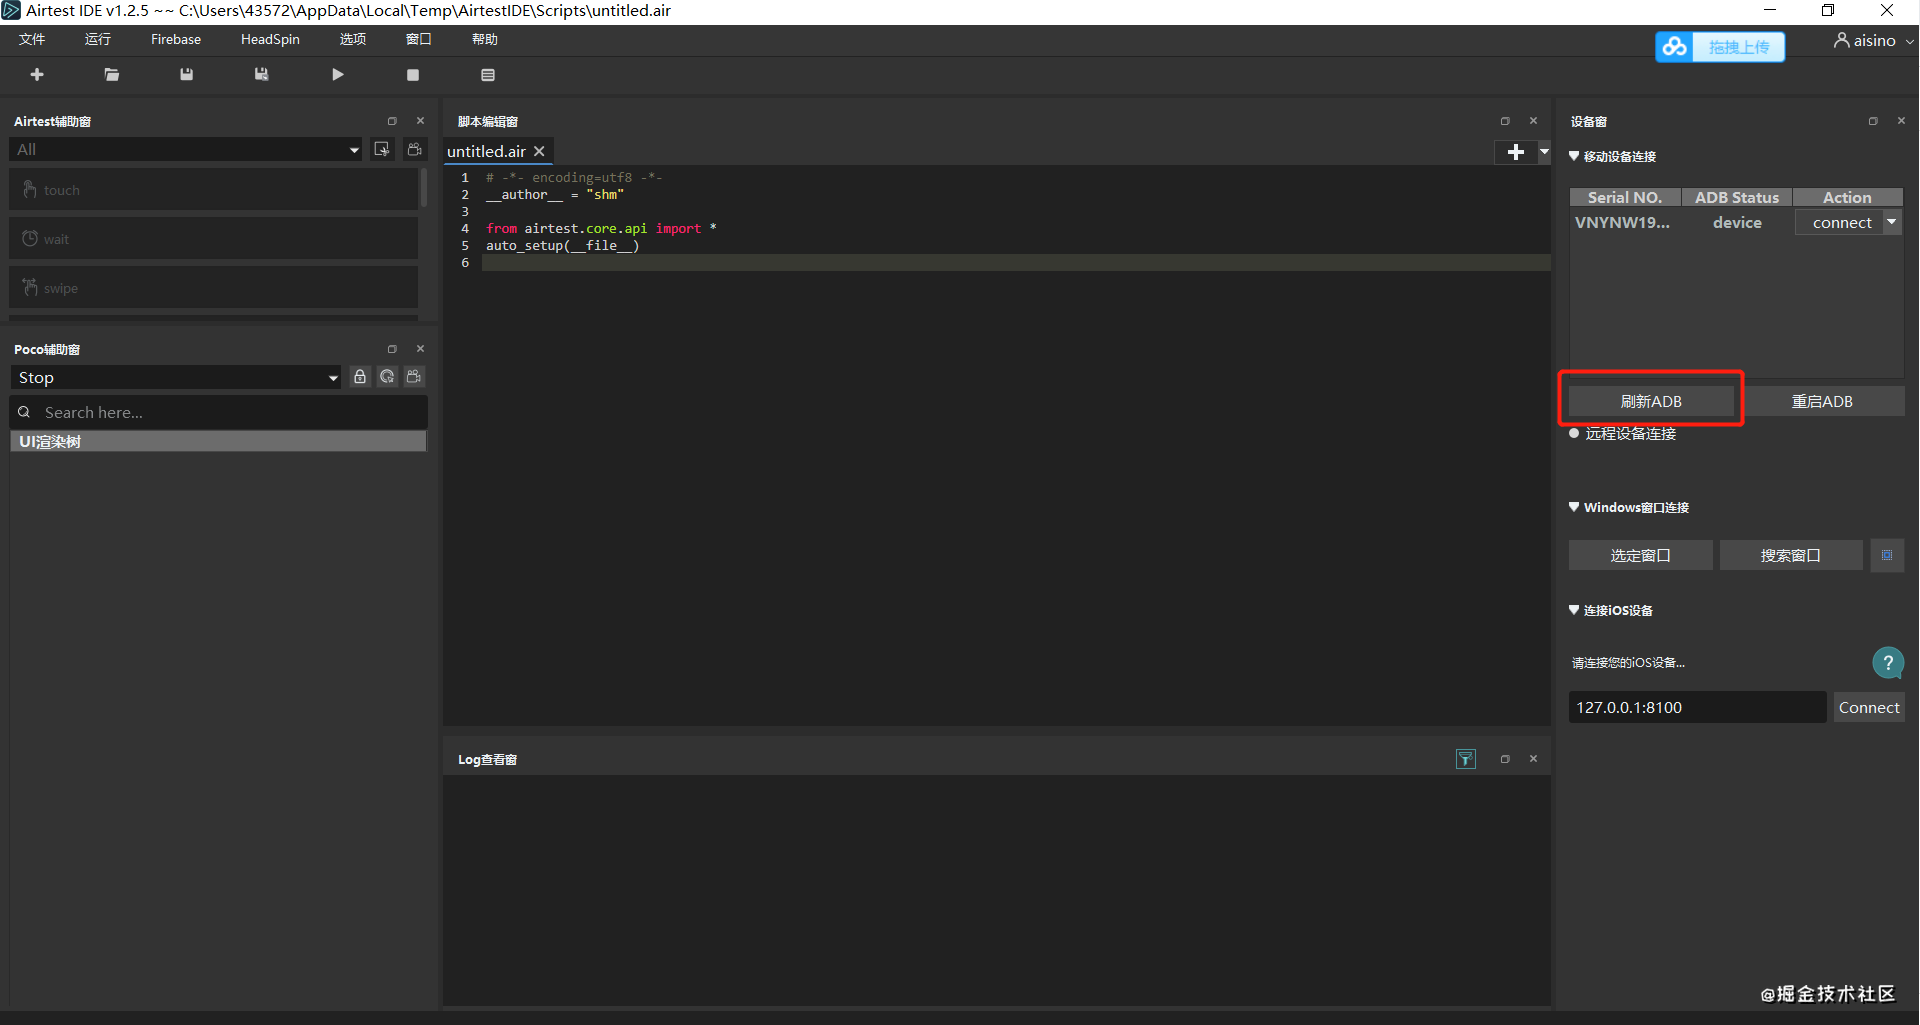Expand the 远程设备连接 section

coord(1574,433)
